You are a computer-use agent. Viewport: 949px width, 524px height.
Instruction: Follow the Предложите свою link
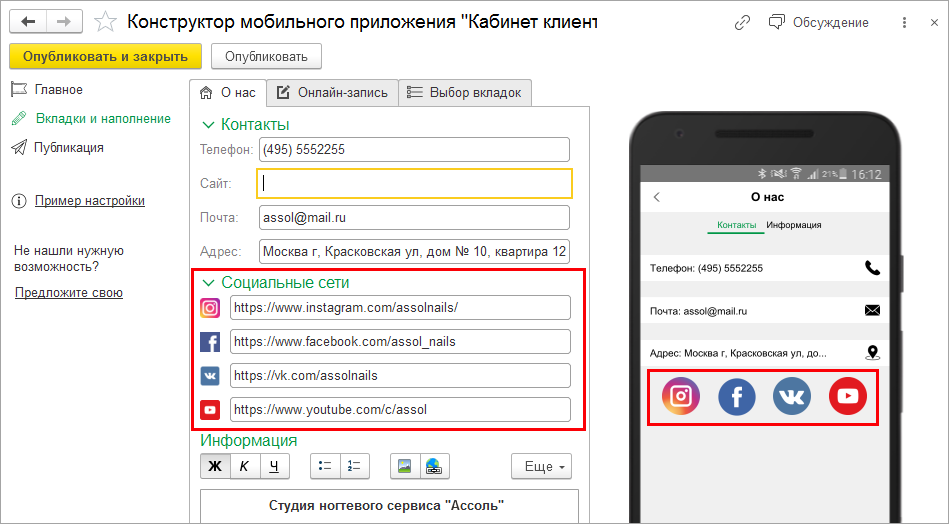coord(69,292)
